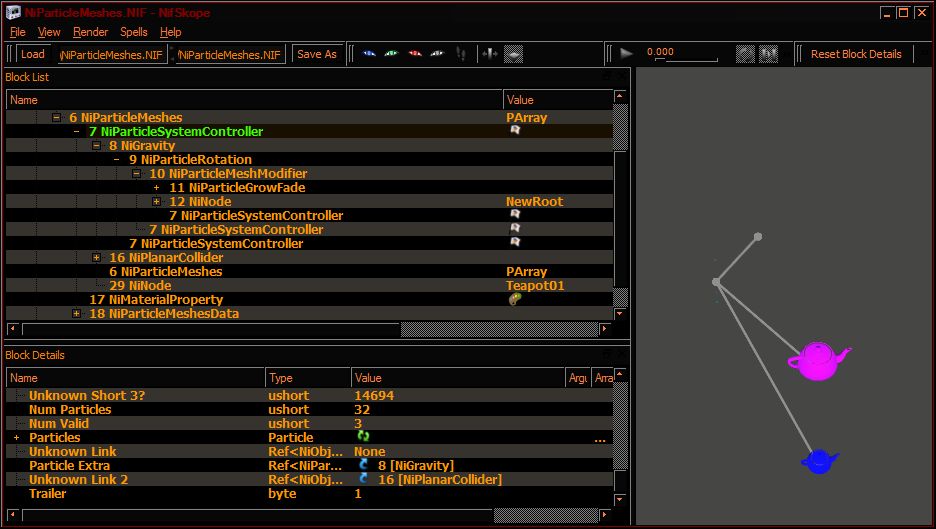Select 17 NiMaterialProperty row

click(x=309, y=300)
